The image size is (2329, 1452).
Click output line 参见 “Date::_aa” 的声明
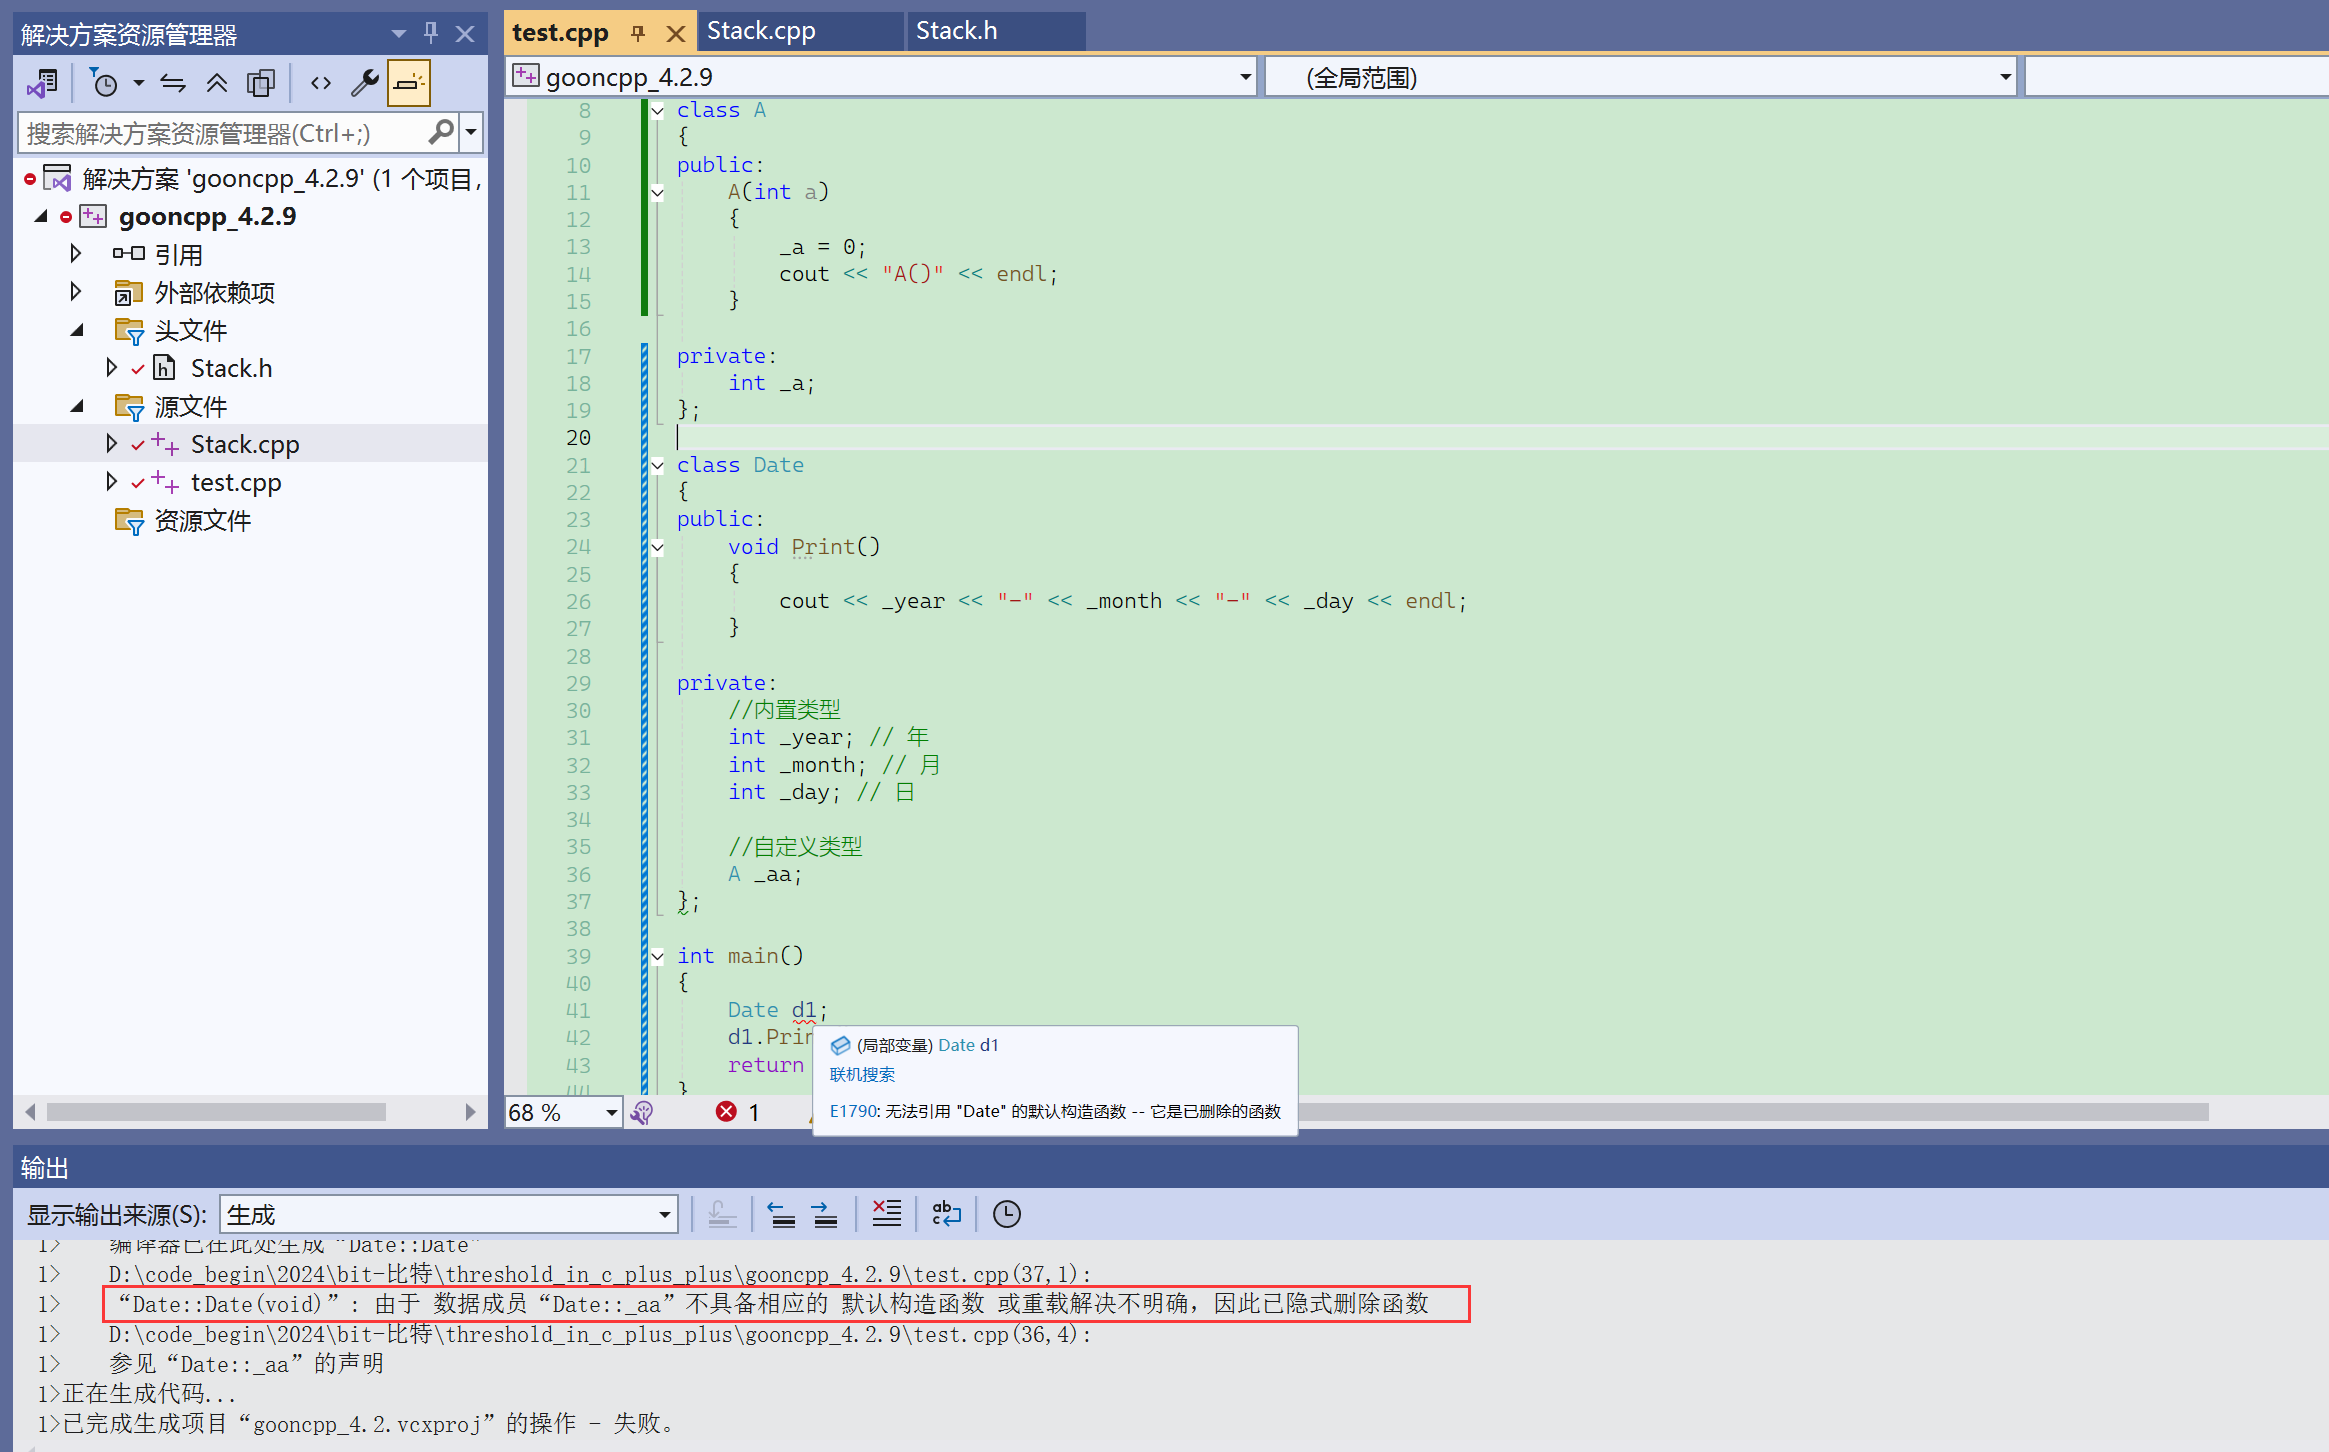coord(246,1364)
